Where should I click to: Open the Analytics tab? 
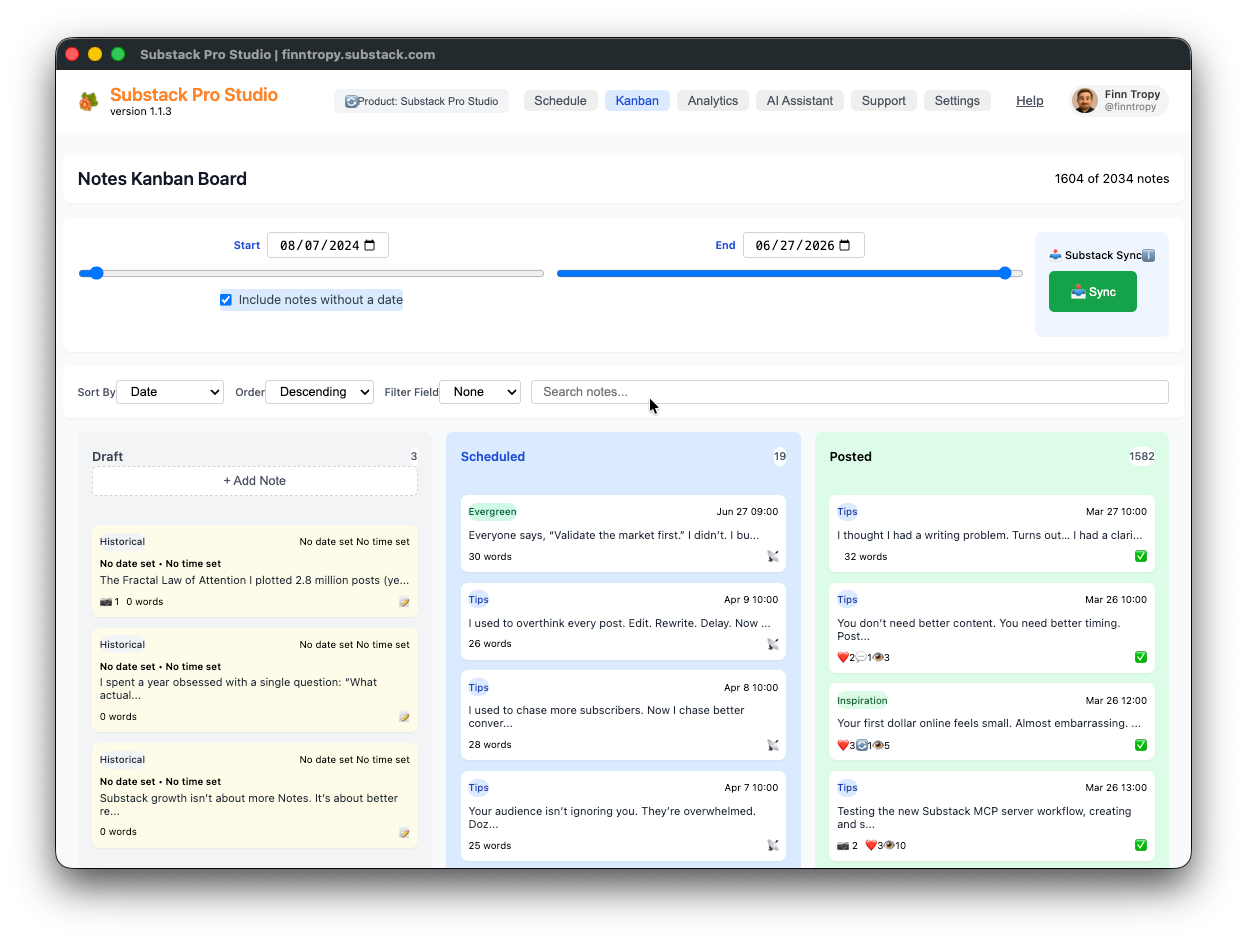(713, 101)
